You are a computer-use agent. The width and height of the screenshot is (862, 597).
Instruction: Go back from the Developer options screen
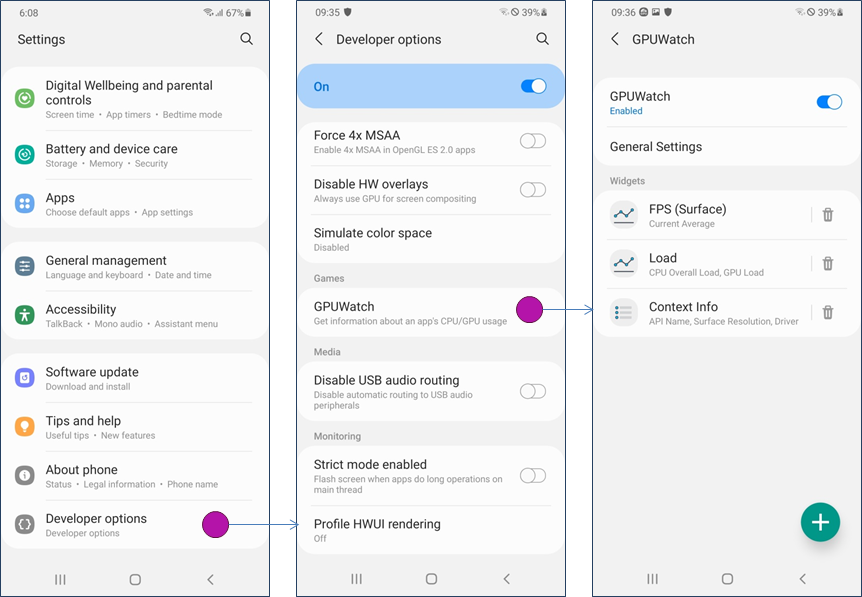click(319, 39)
